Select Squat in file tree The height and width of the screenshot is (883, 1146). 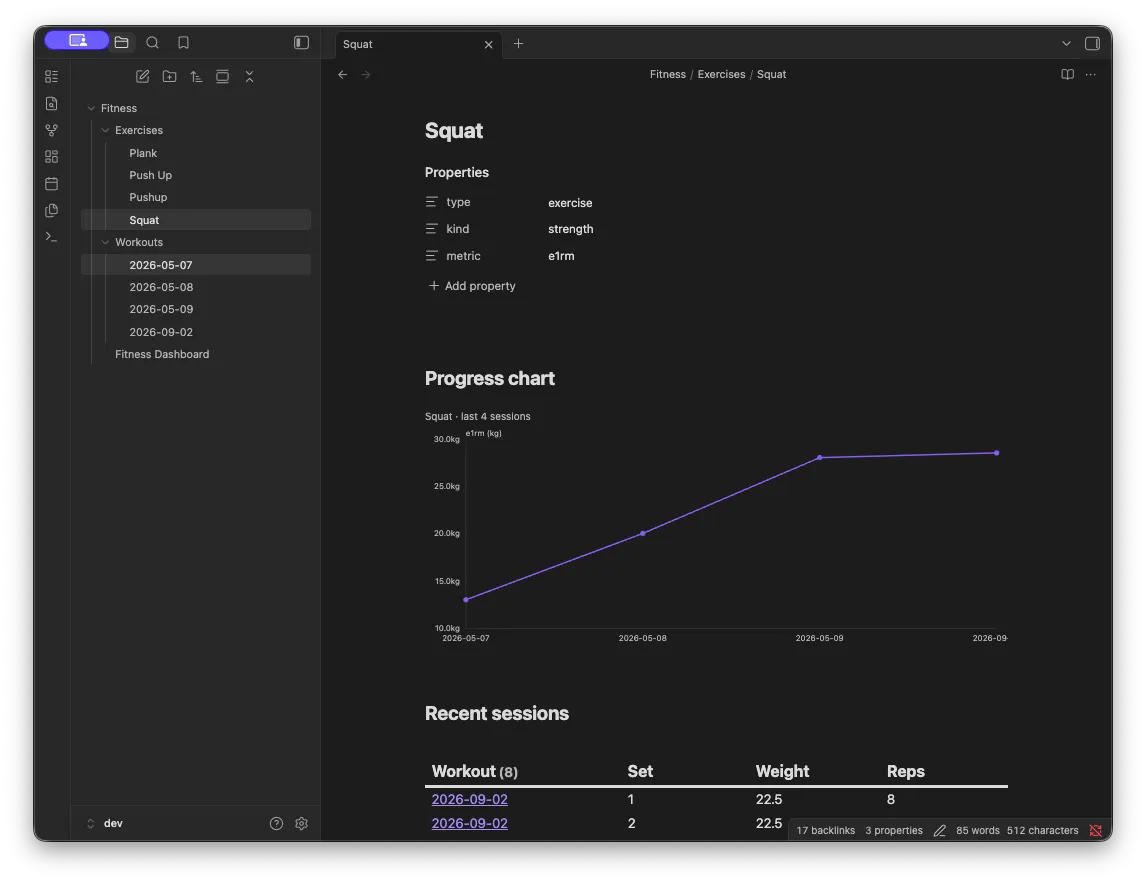tap(196, 220)
